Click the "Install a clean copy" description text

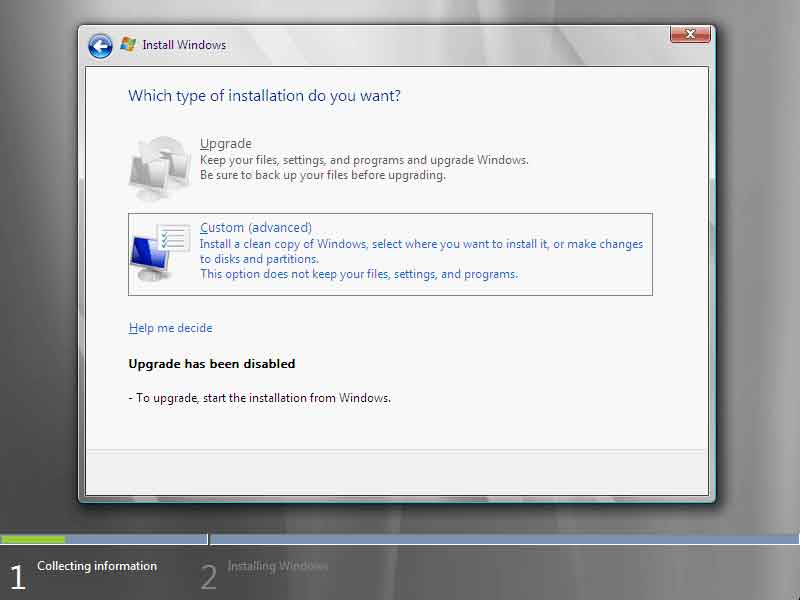(421, 244)
